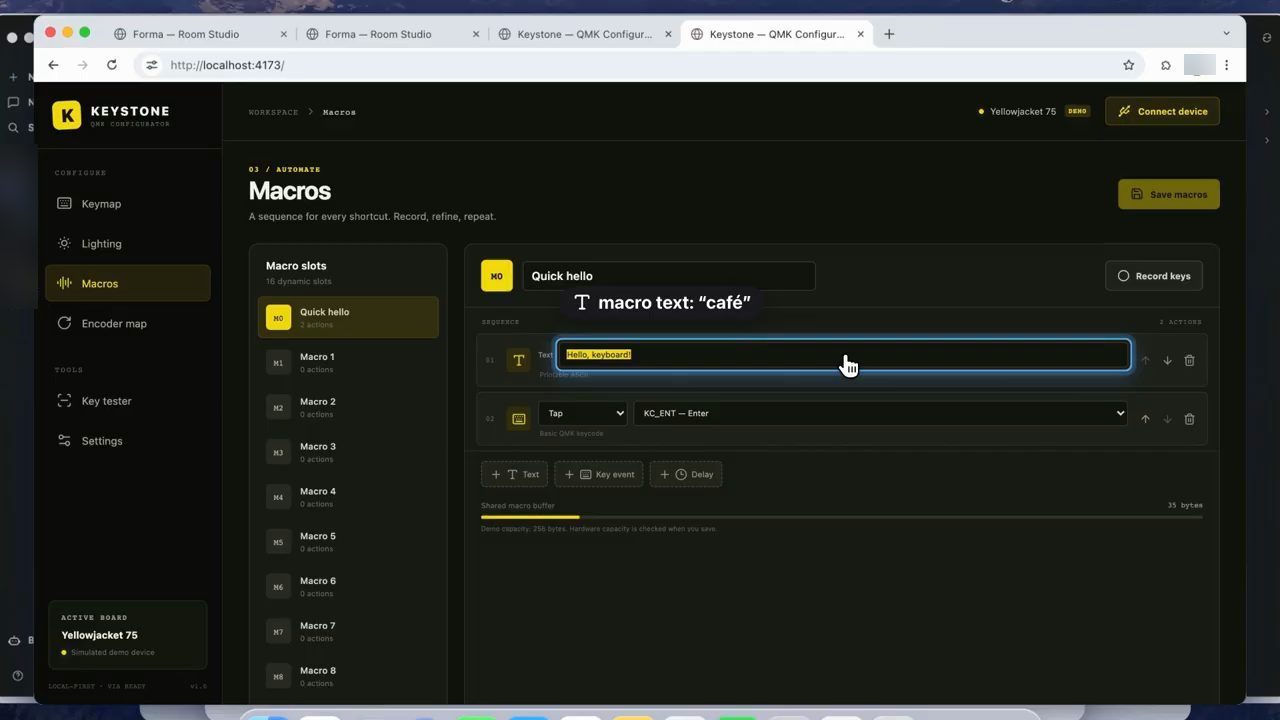Click the Keystone K logo

click(67, 115)
